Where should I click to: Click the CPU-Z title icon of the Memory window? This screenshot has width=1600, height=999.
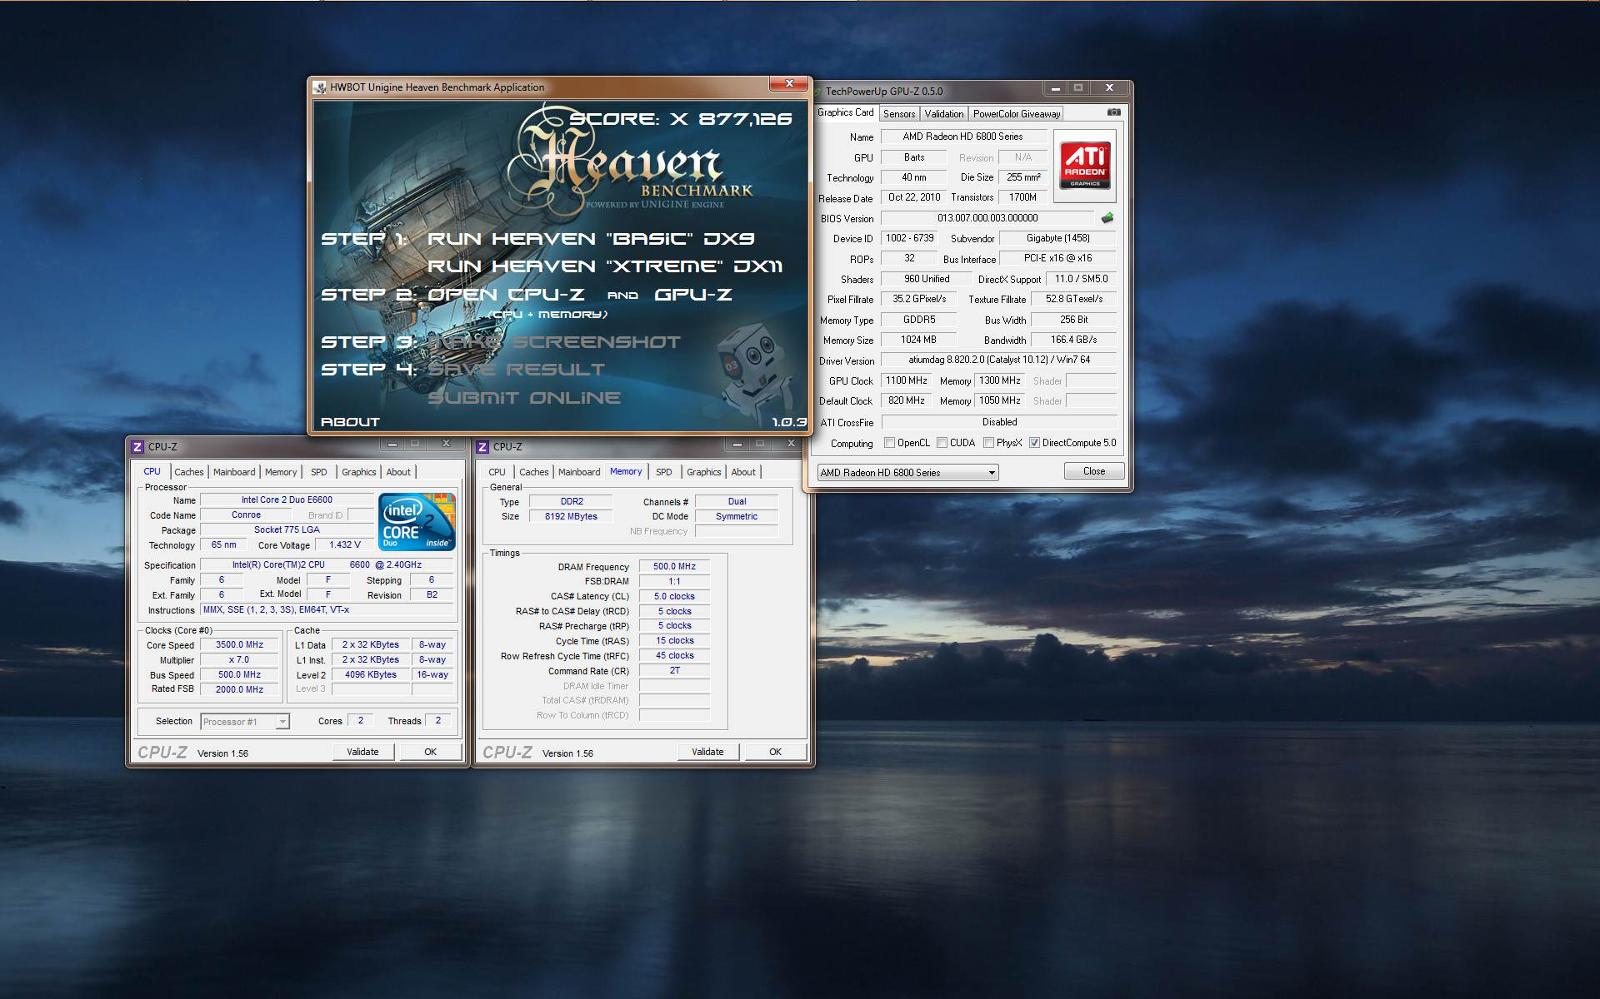483,447
